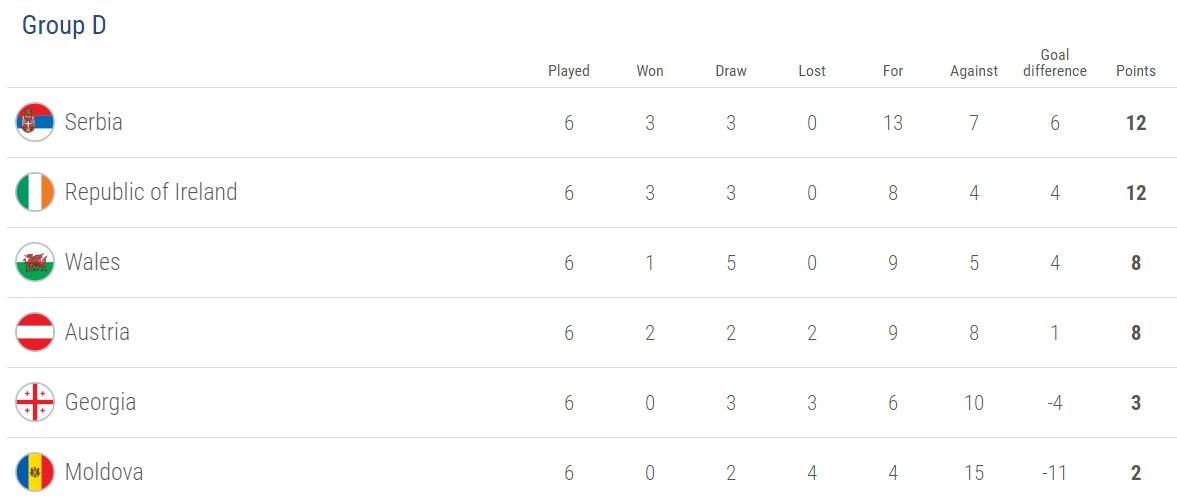This screenshot has height=503, width=1177.
Task: Open the Moldova team name link
Action: pyautogui.click(x=104, y=472)
